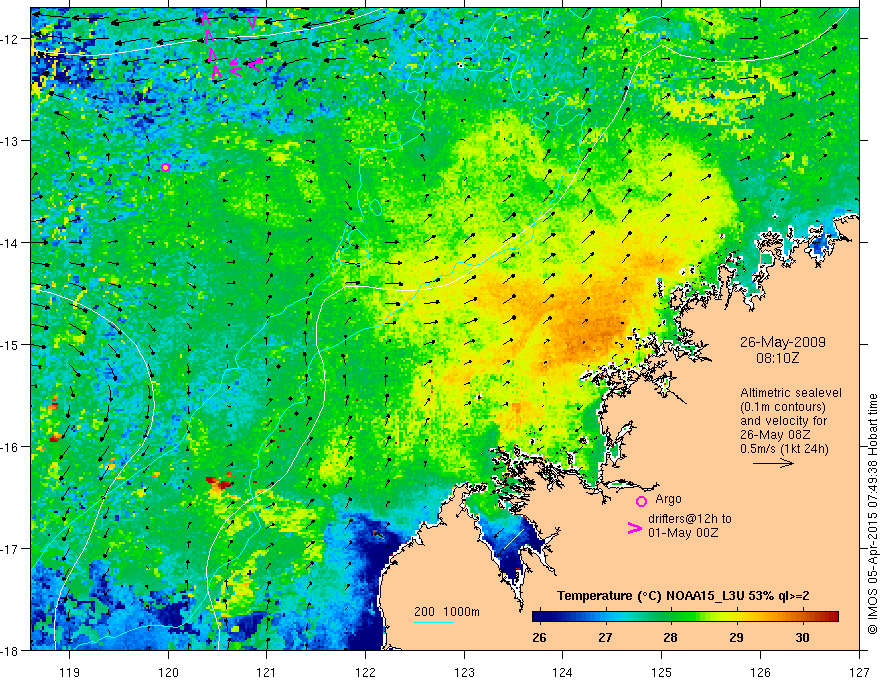Viewport: 880px width, 680px height.
Task: Click the magenta Argo circle legend symbol
Action: click(x=641, y=501)
